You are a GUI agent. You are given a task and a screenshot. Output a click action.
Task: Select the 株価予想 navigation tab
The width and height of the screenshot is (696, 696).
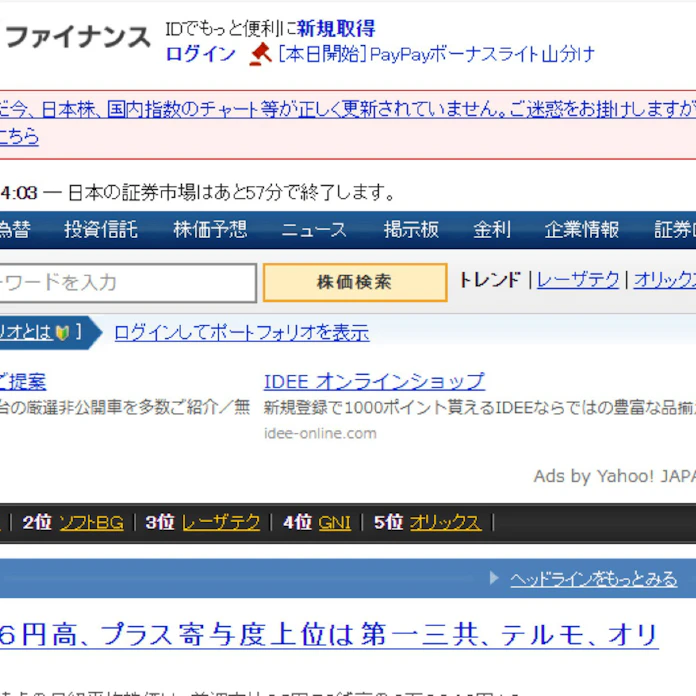(210, 229)
